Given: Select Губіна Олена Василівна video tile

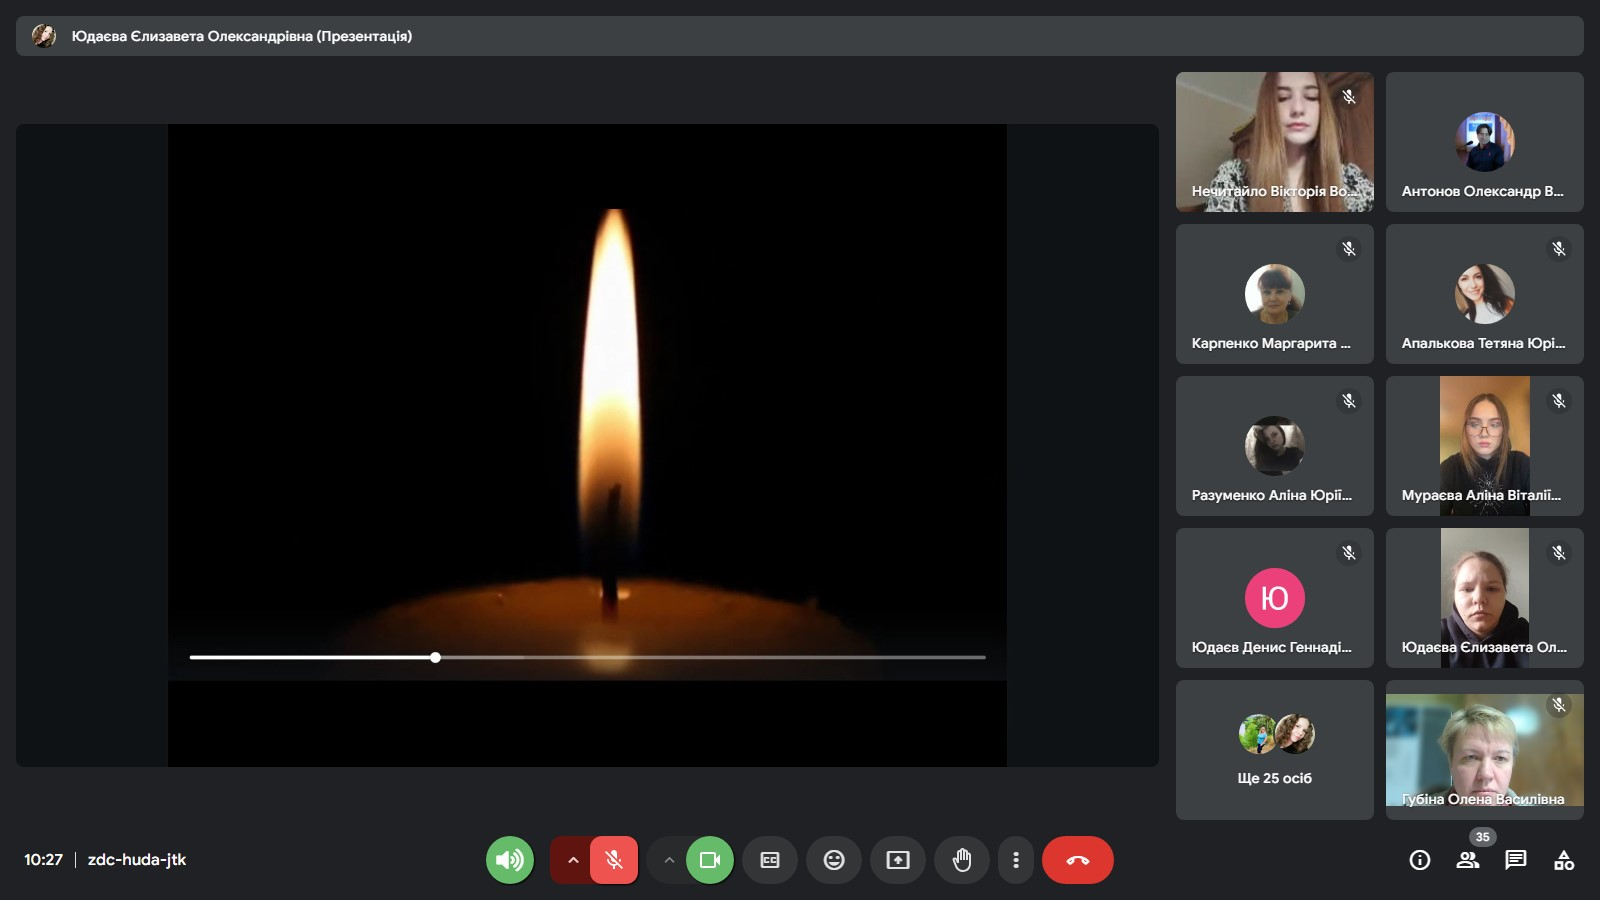Looking at the screenshot, I should pyautogui.click(x=1485, y=750).
